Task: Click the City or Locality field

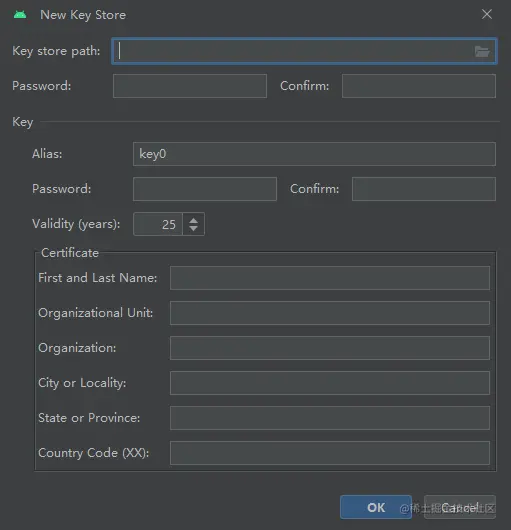Action: pos(330,383)
